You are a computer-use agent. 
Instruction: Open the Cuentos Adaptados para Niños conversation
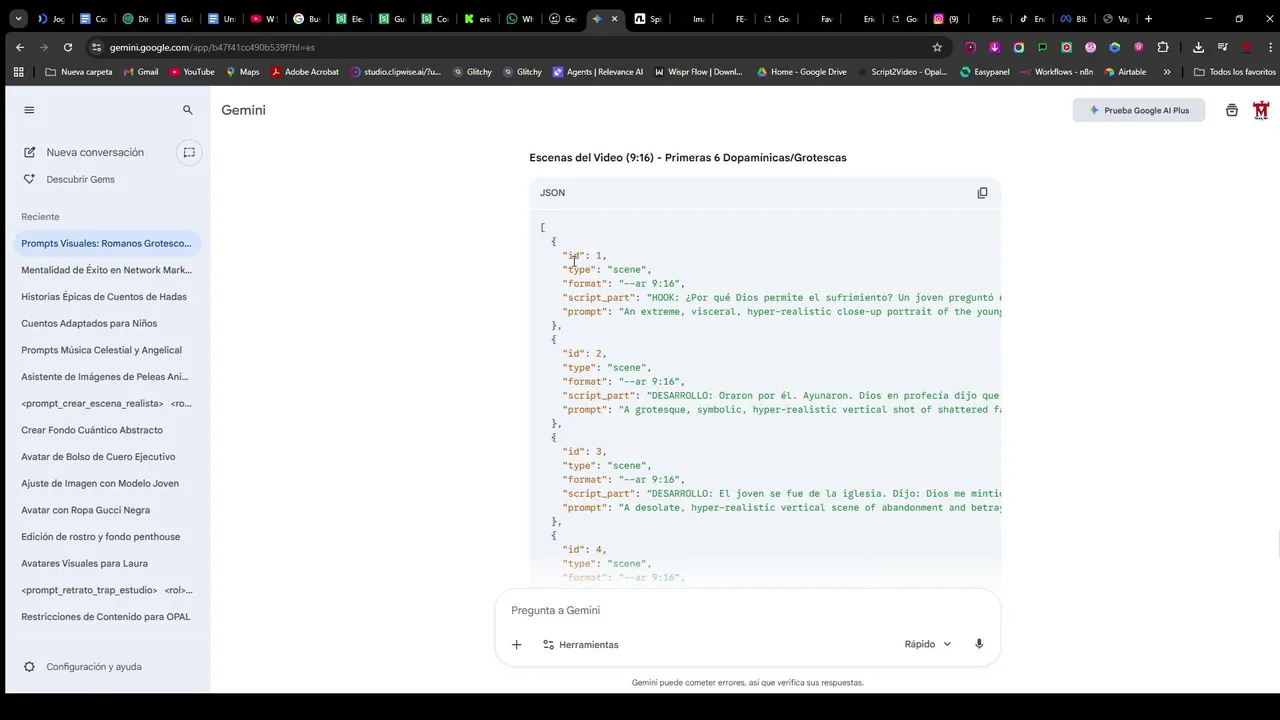tap(89, 323)
